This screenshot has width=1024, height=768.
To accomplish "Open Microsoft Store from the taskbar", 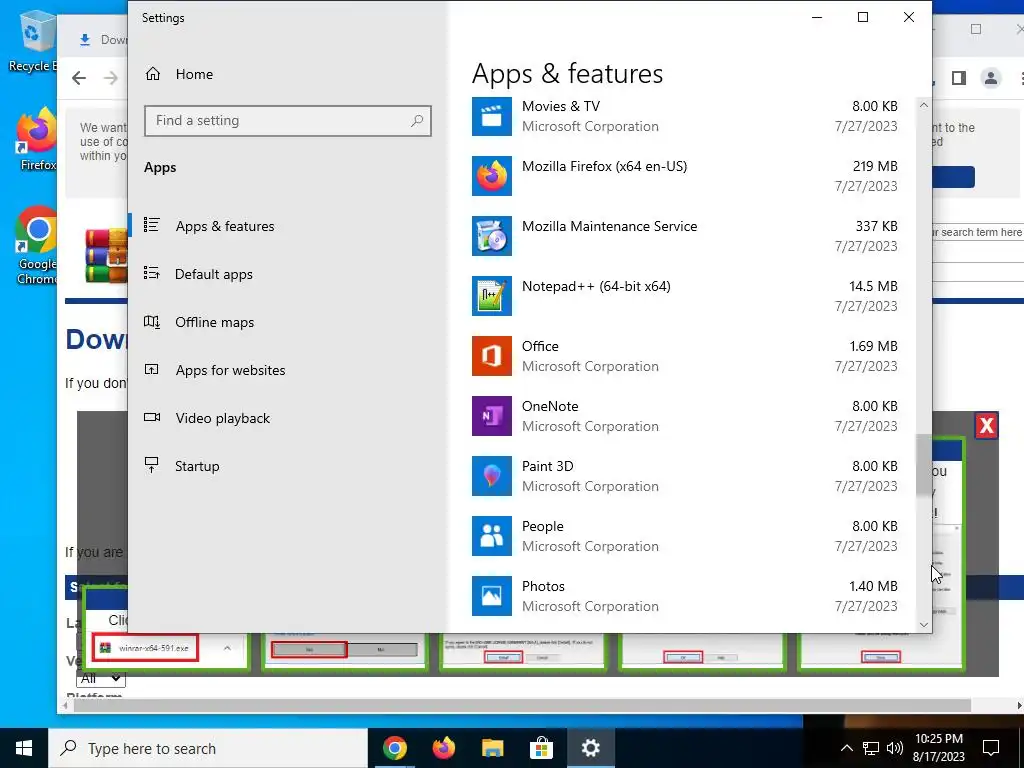I will [x=541, y=748].
